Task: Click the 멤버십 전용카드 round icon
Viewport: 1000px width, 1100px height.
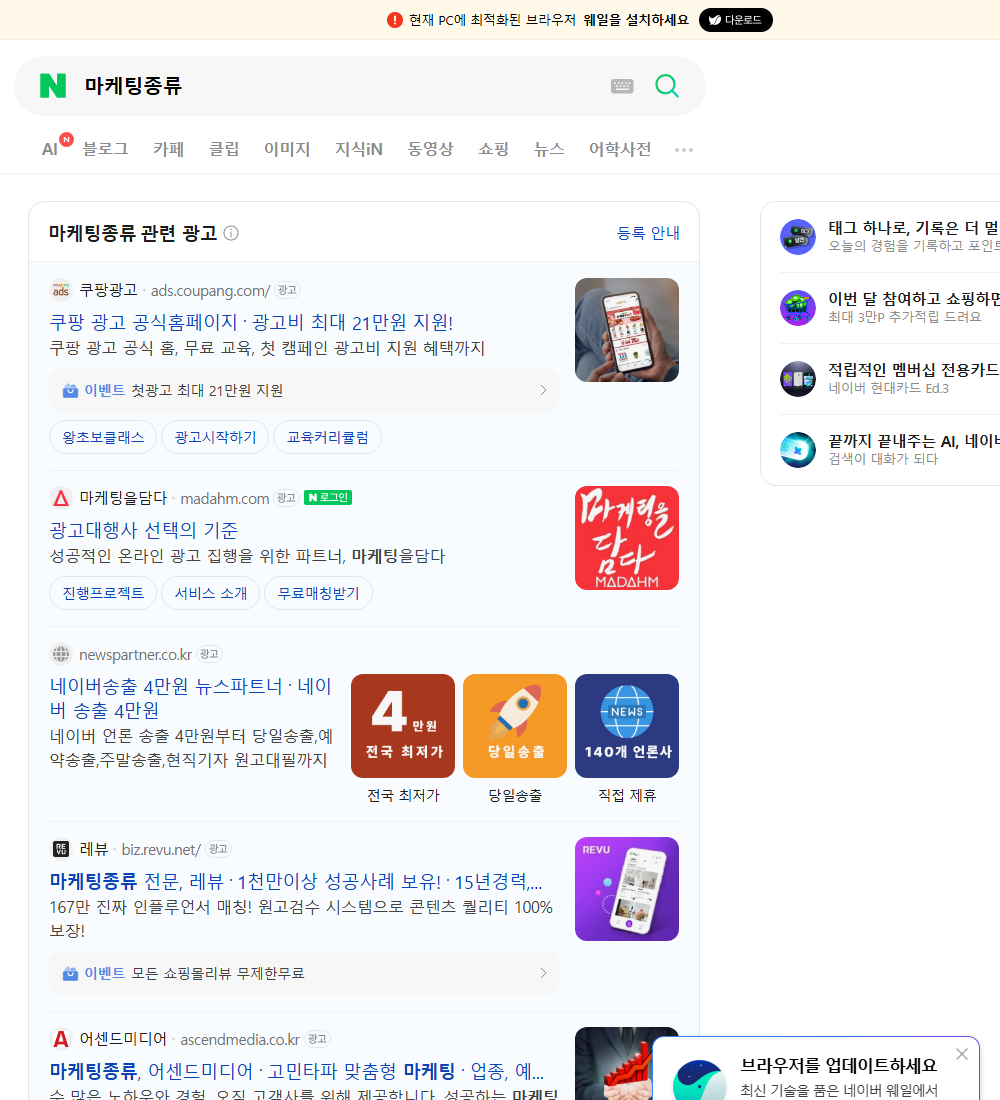Action: coord(798,379)
